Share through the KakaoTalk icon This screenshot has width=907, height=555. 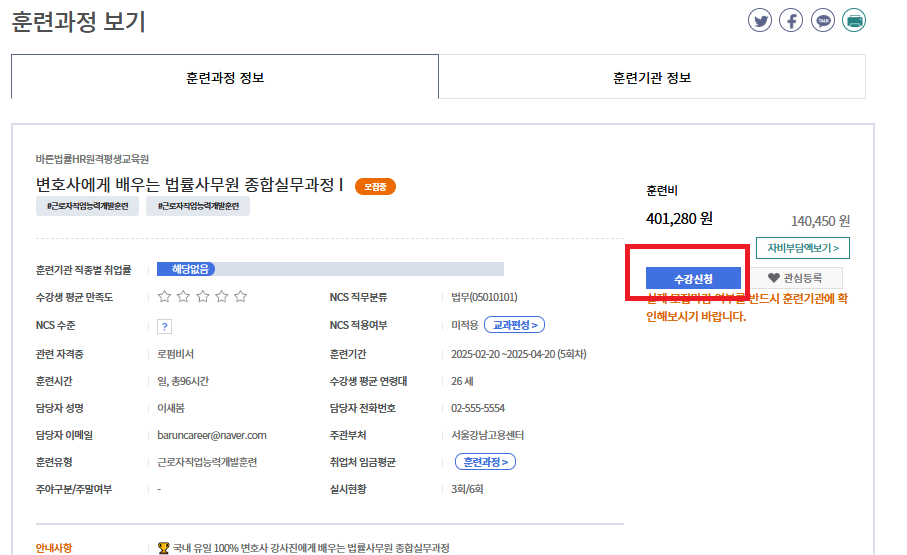[823, 20]
